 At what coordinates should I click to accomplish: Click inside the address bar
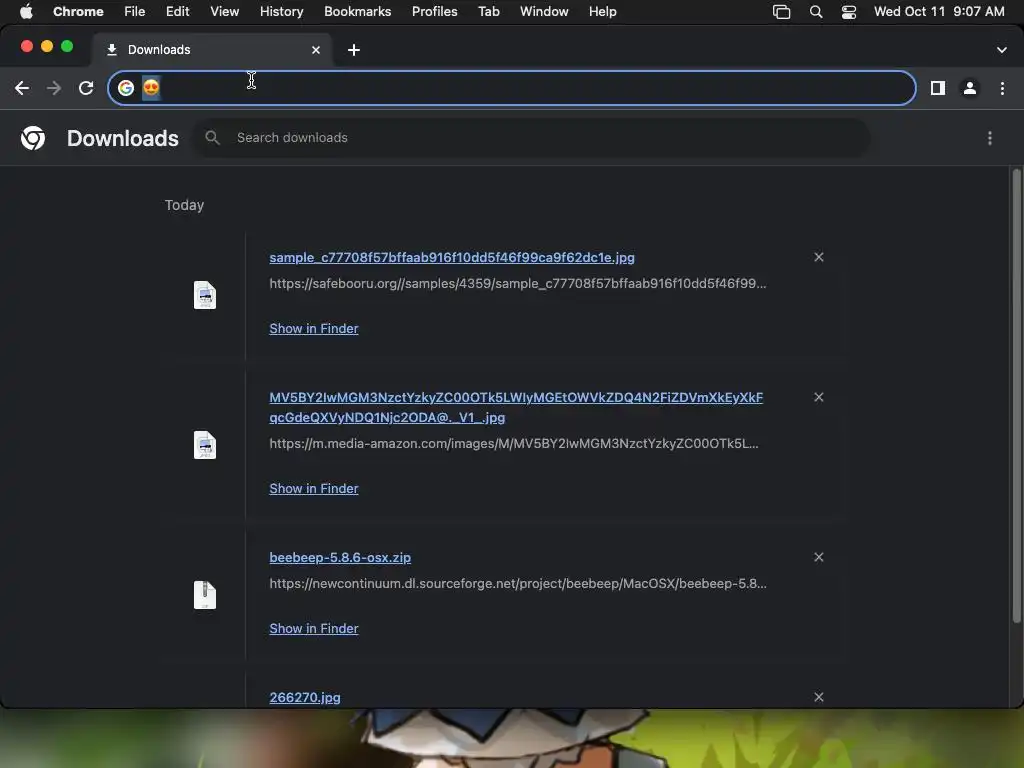(x=512, y=88)
